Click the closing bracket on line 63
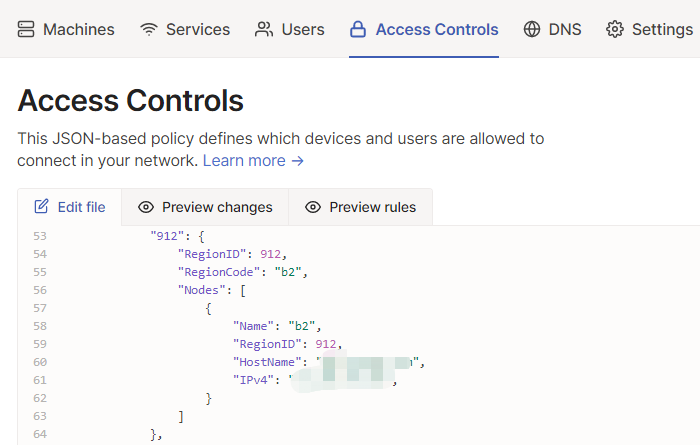Image resolution: width=700 pixels, height=445 pixels. [181, 416]
